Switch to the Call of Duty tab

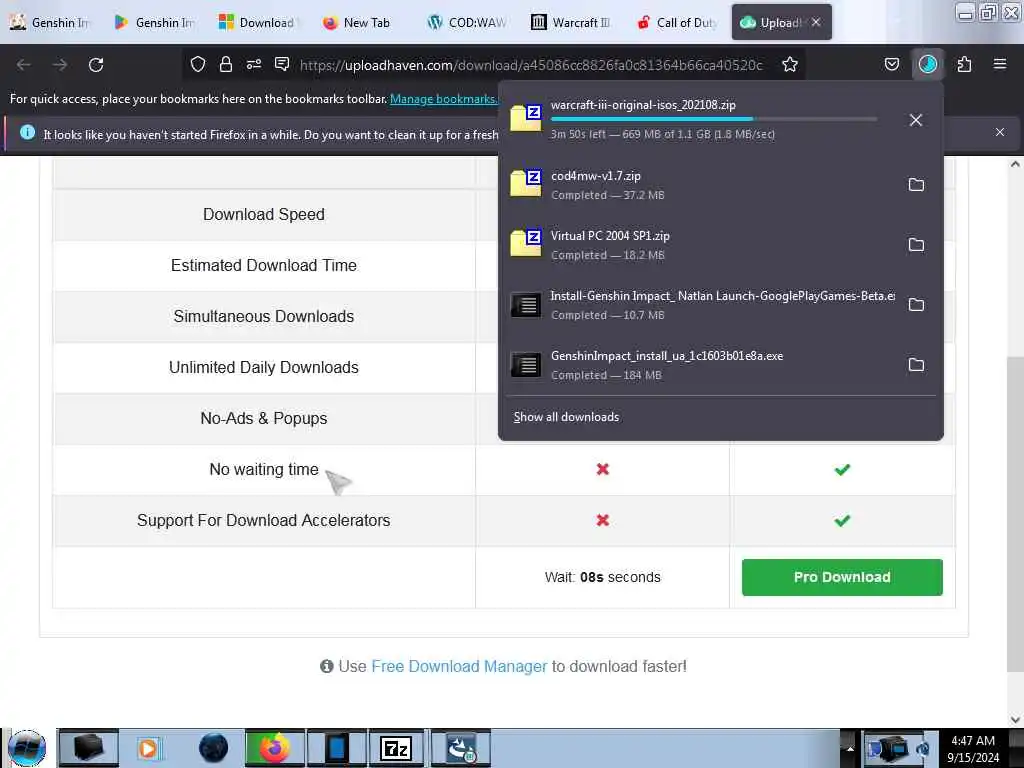click(675, 23)
